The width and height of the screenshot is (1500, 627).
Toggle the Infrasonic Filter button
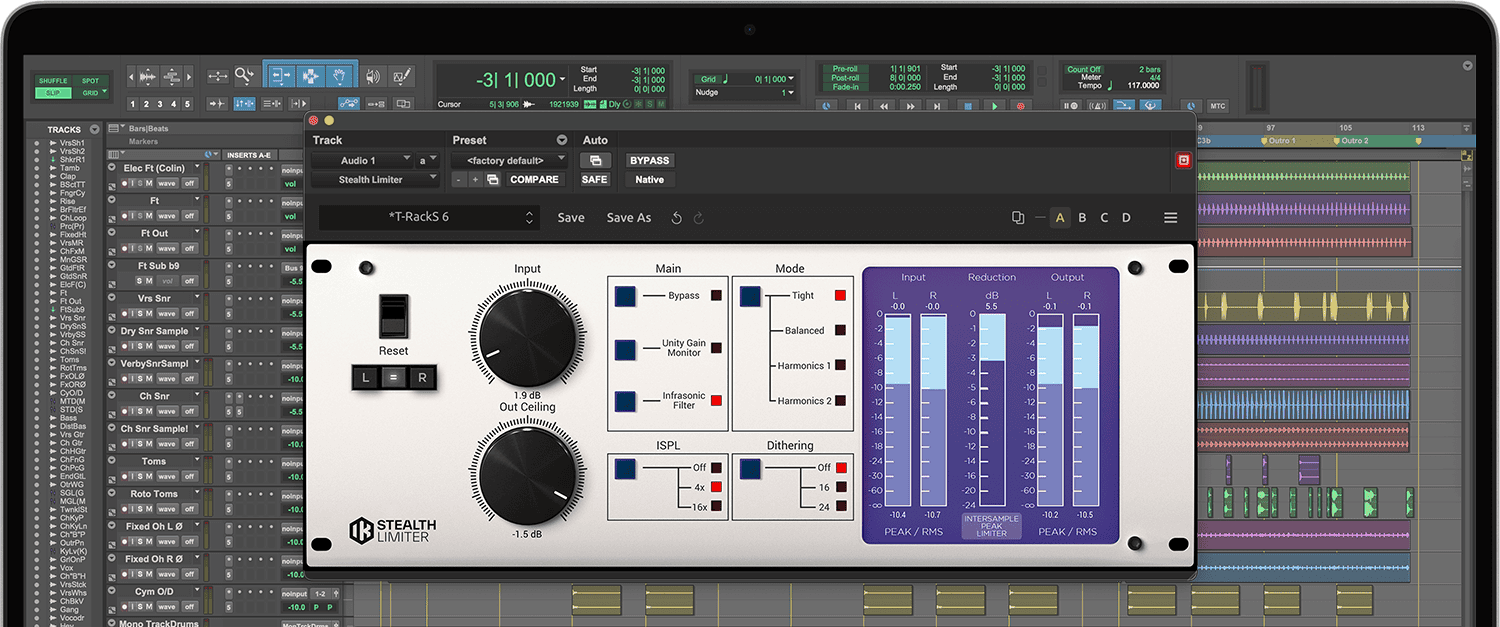pyautogui.click(x=625, y=400)
